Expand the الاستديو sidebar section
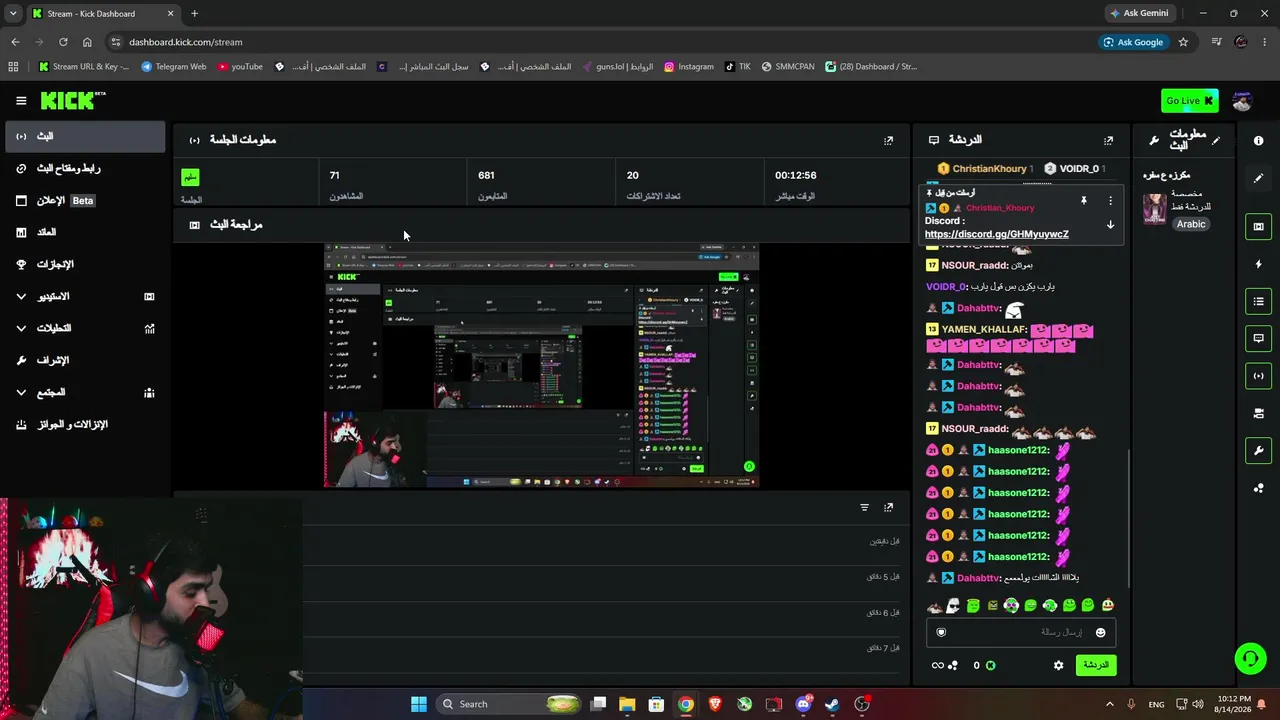Viewport: 1280px width, 720px height. (85, 297)
